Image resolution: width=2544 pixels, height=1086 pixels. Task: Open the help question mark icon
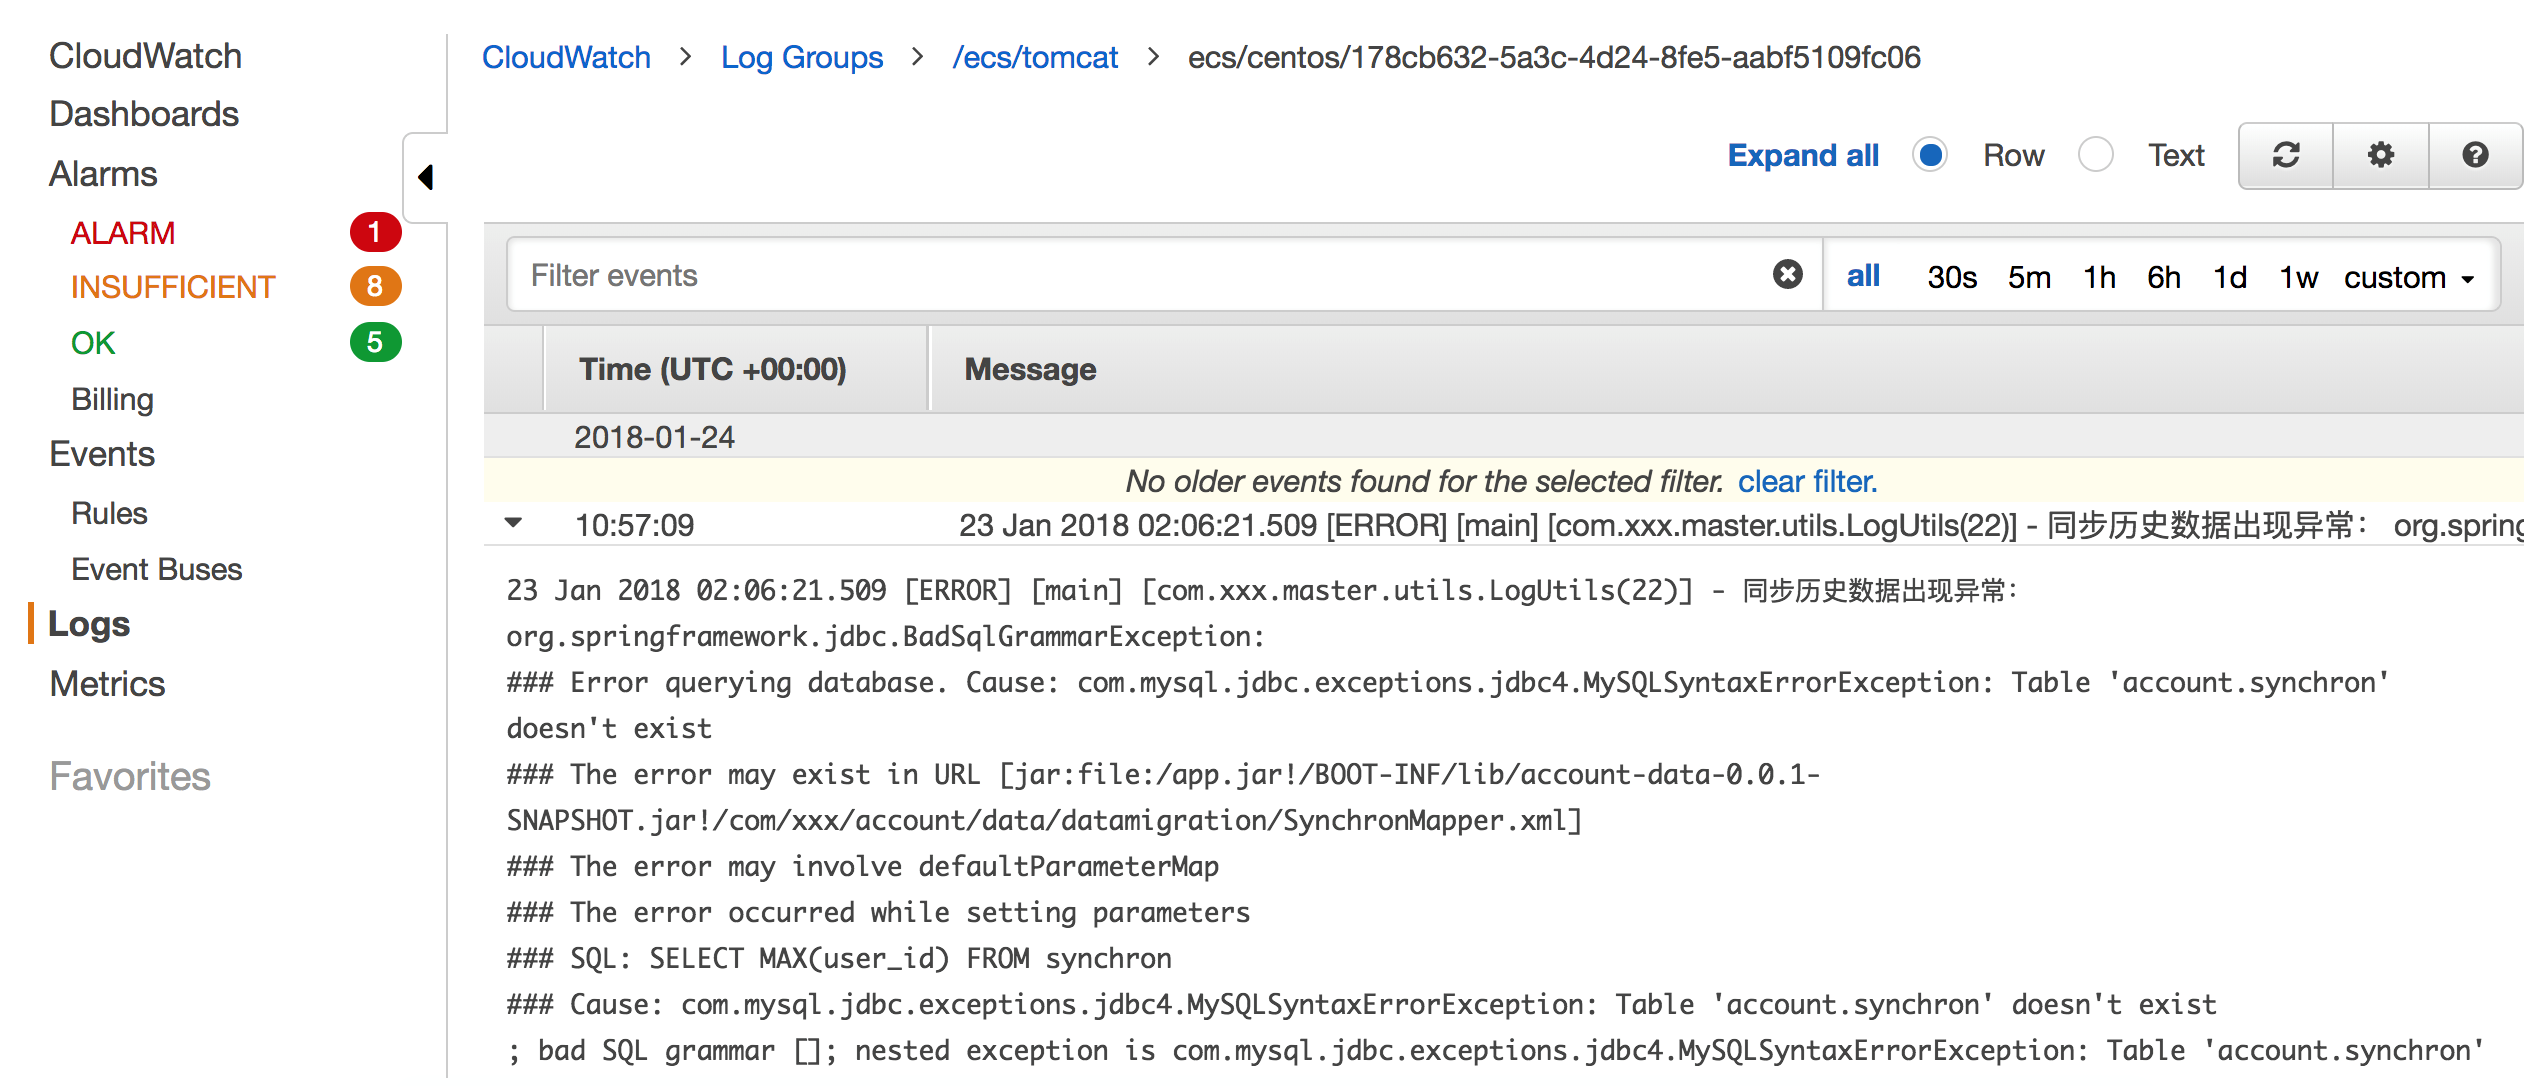tap(2475, 155)
